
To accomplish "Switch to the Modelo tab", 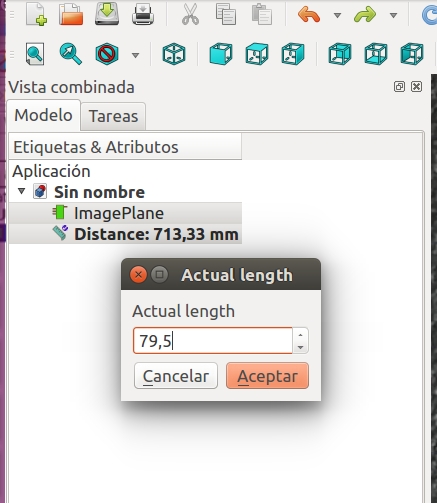I will coord(43,115).
